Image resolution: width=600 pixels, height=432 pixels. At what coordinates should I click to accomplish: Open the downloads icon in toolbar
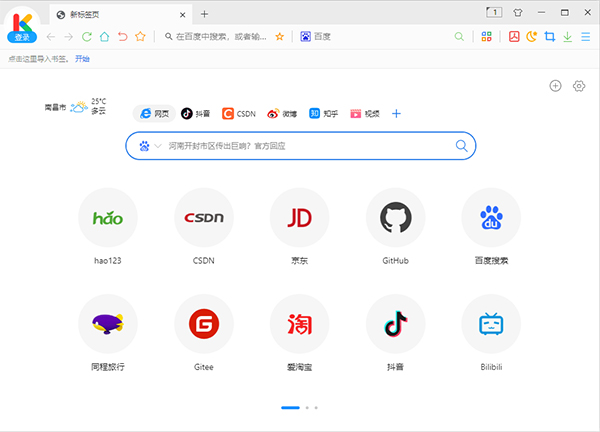[x=567, y=37]
